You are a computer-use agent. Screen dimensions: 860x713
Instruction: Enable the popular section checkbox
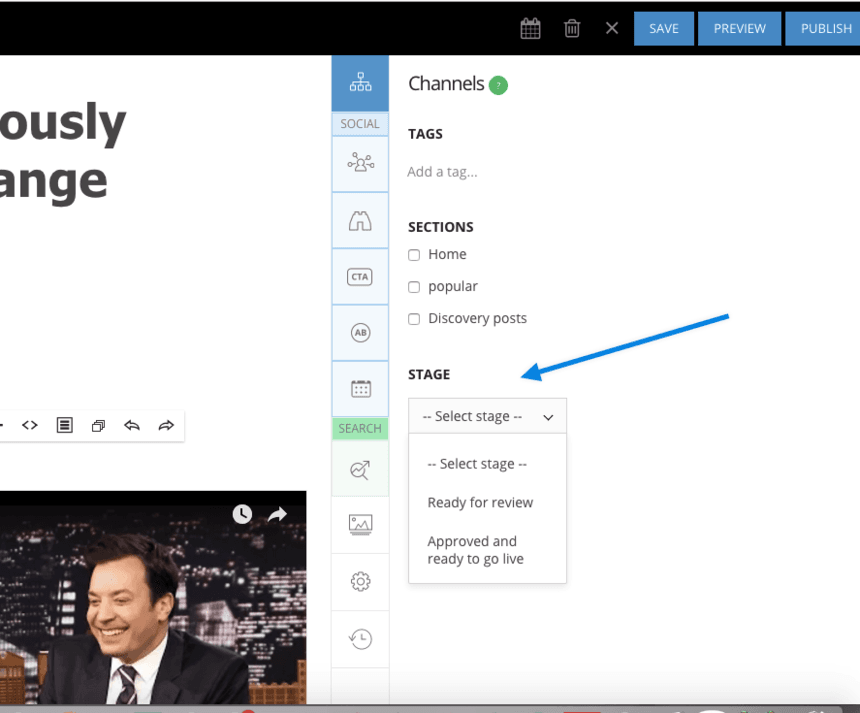click(414, 287)
